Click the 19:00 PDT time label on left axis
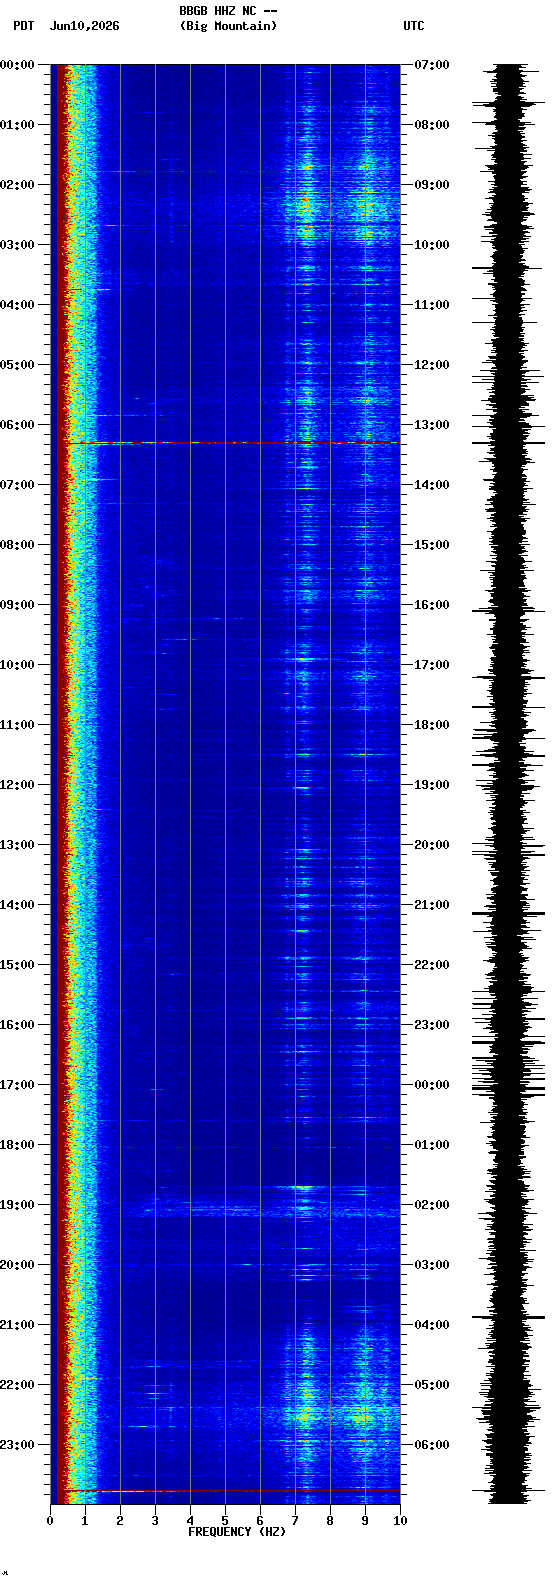This screenshot has width=552, height=1584. point(17,1205)
